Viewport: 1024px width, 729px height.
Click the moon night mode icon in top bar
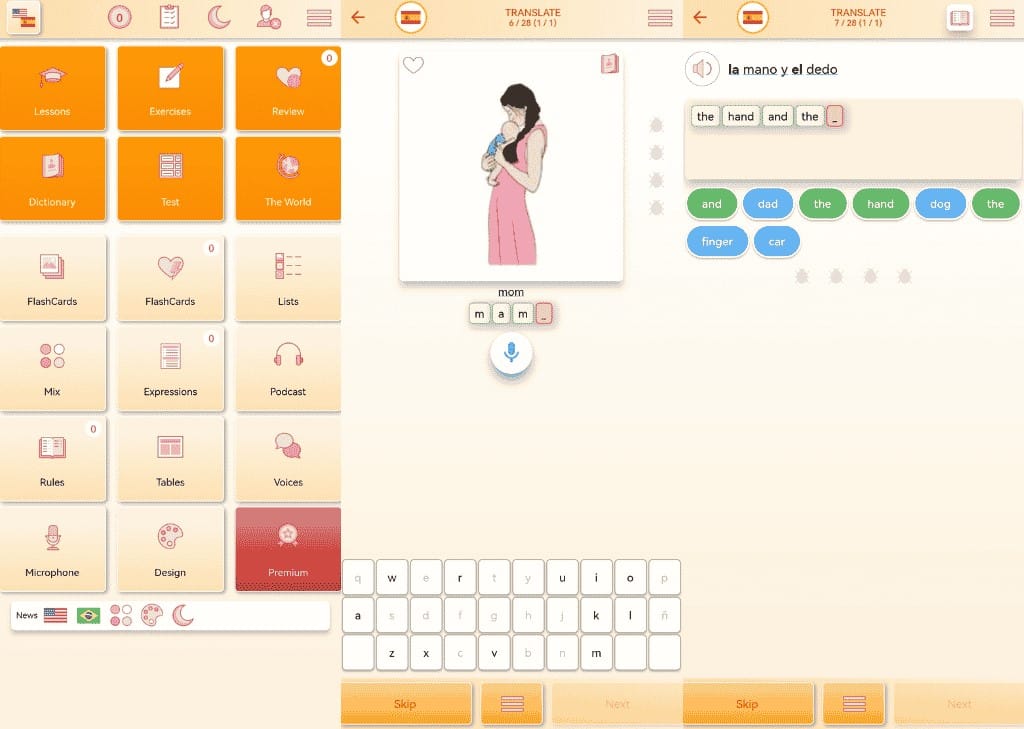pyautogui.click(x=219, y=17)
